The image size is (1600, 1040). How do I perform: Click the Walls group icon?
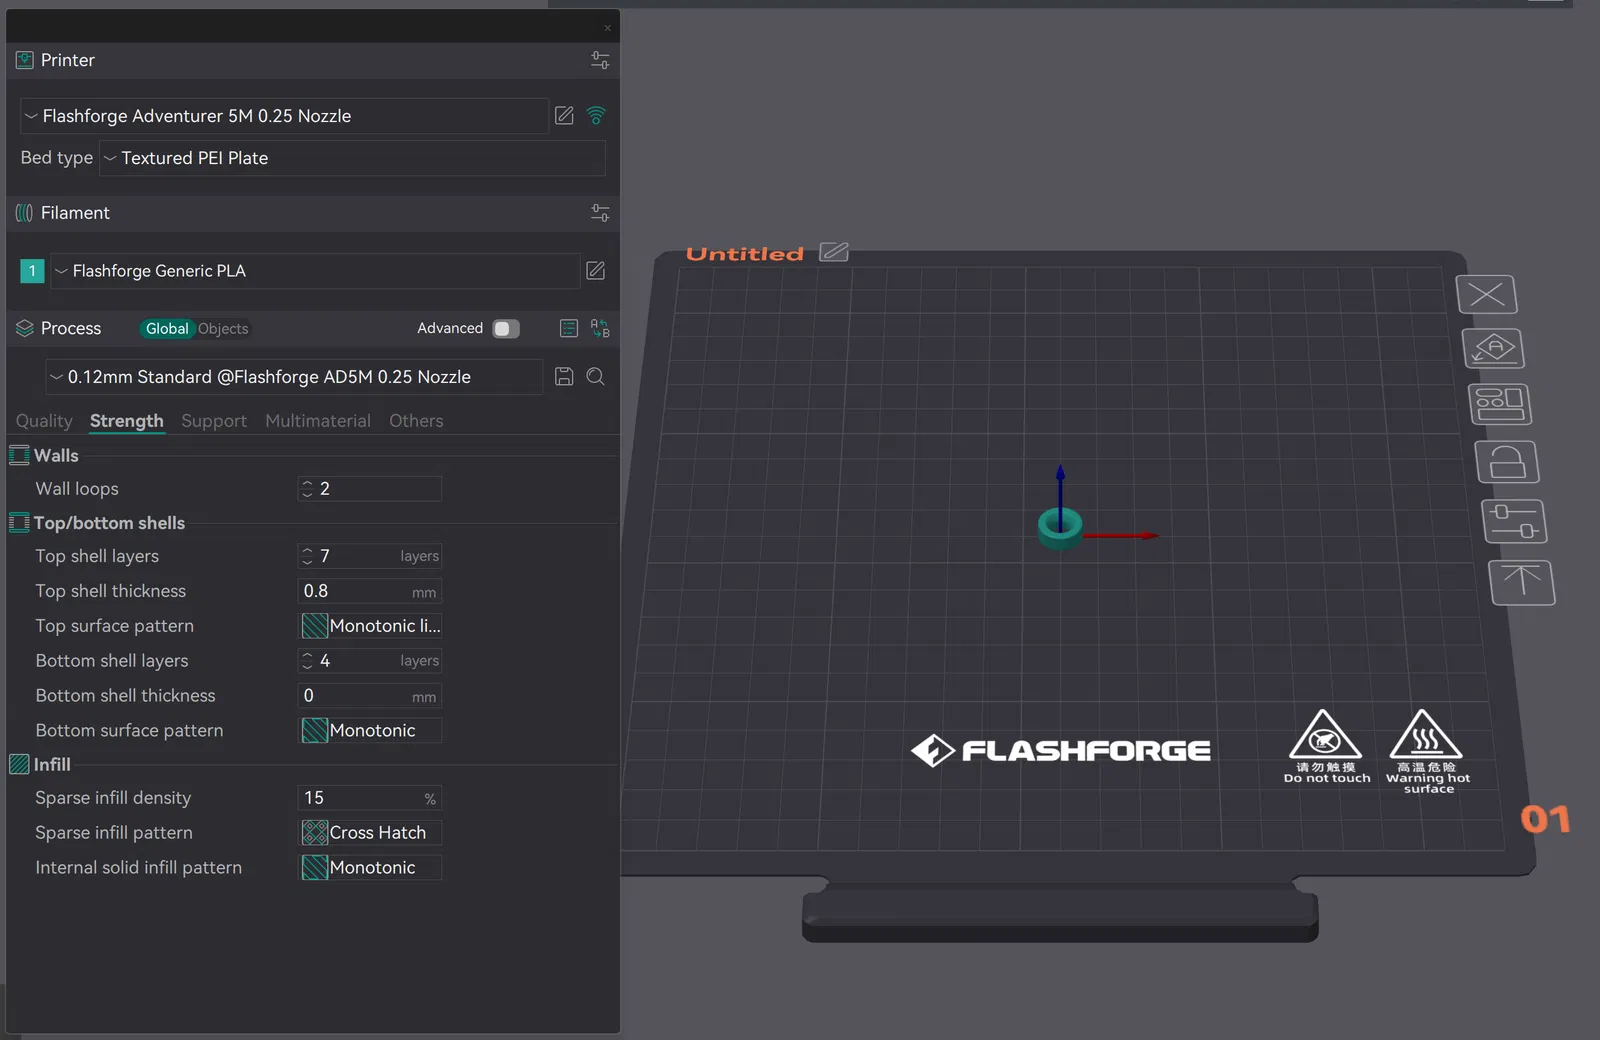click(x=19, y=455)
